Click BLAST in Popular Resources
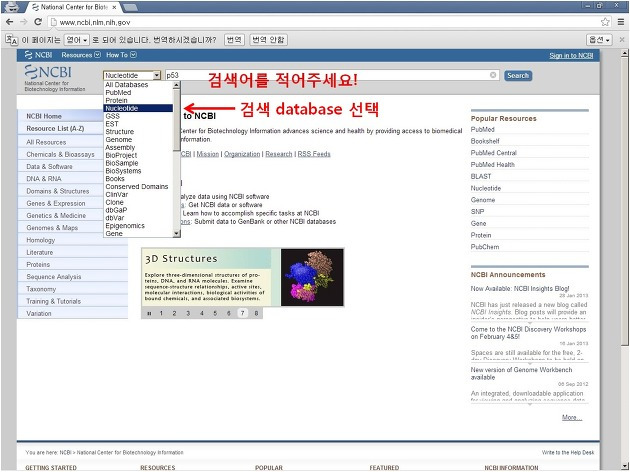 [481, 176]
